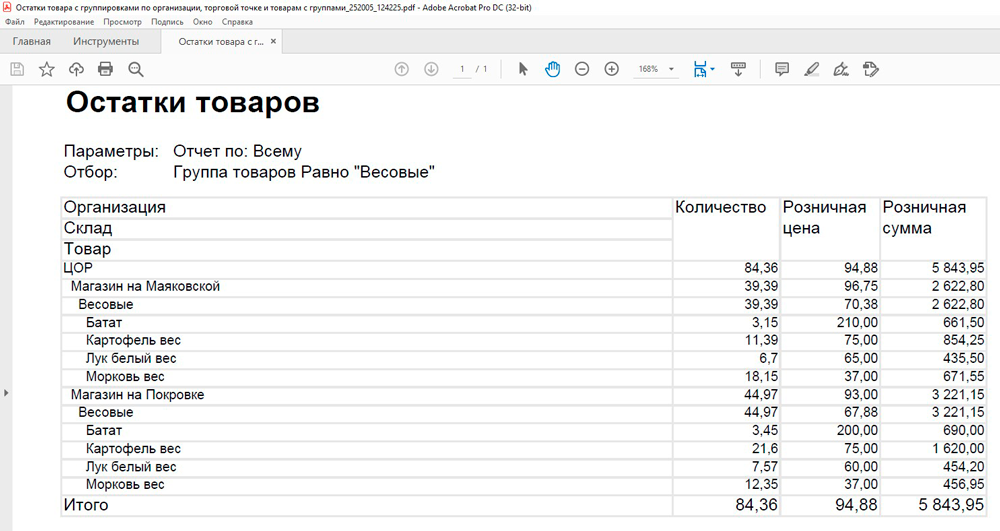
Task: Add the document to starred bookmarks
Action: (47, 69)
